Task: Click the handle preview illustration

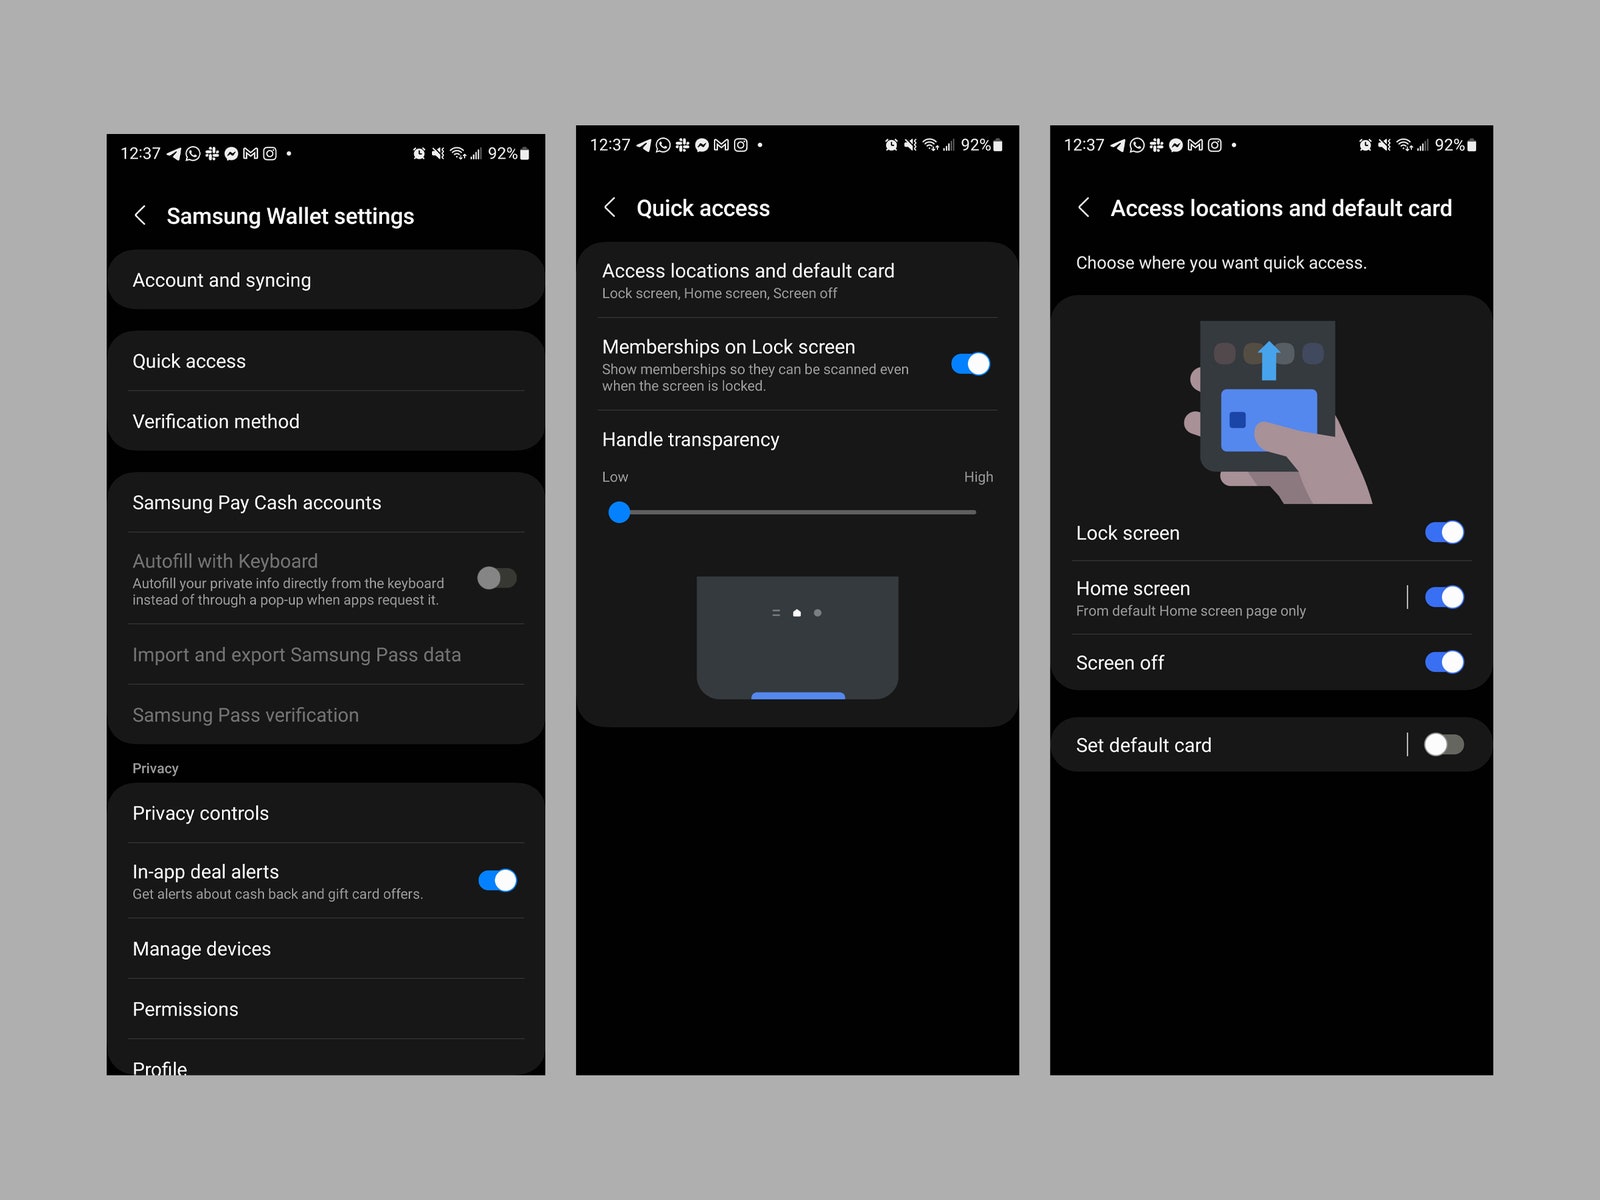Action: coord(797,637)
